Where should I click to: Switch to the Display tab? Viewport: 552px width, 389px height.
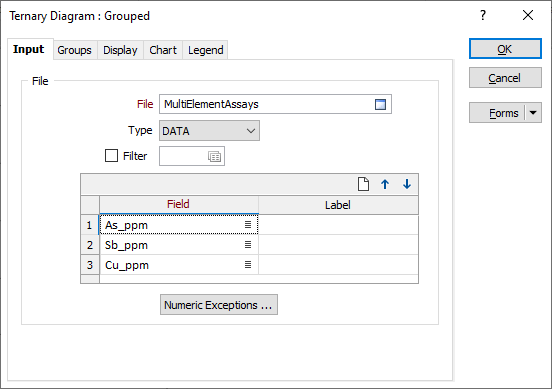[120, 50]
